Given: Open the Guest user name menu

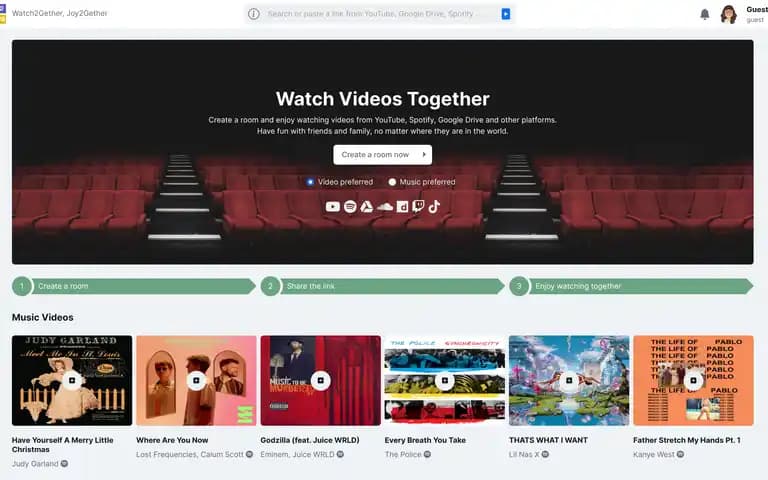Looking at the screenshot, I should click(x=757, y=9).
